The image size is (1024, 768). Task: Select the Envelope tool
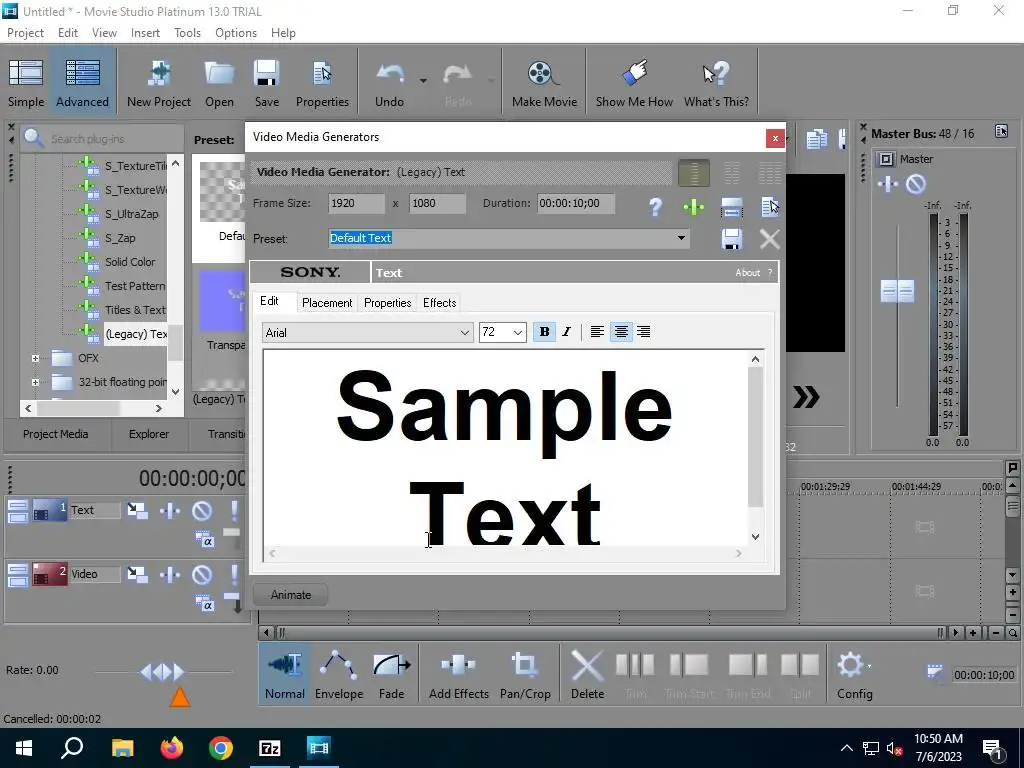coord(338,675)
